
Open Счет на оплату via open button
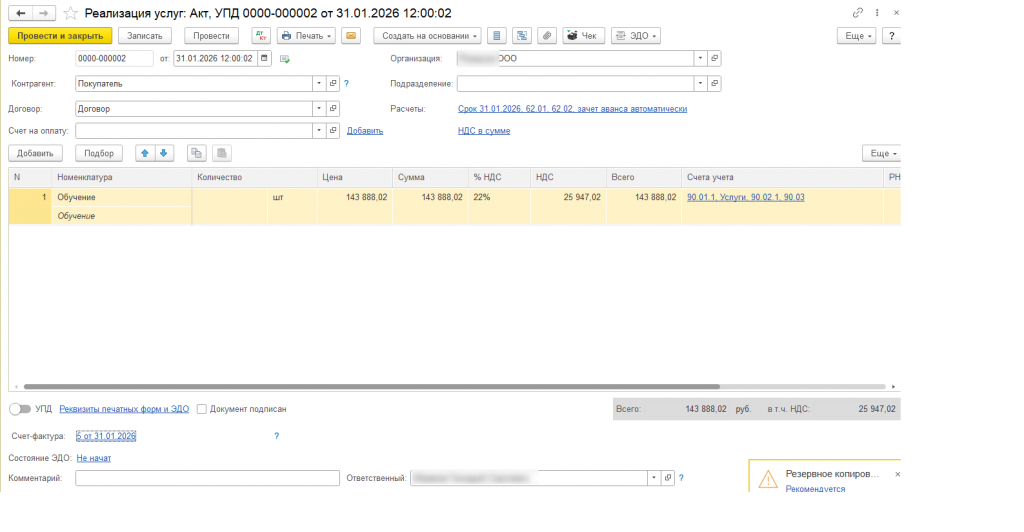tap(333, 131)
